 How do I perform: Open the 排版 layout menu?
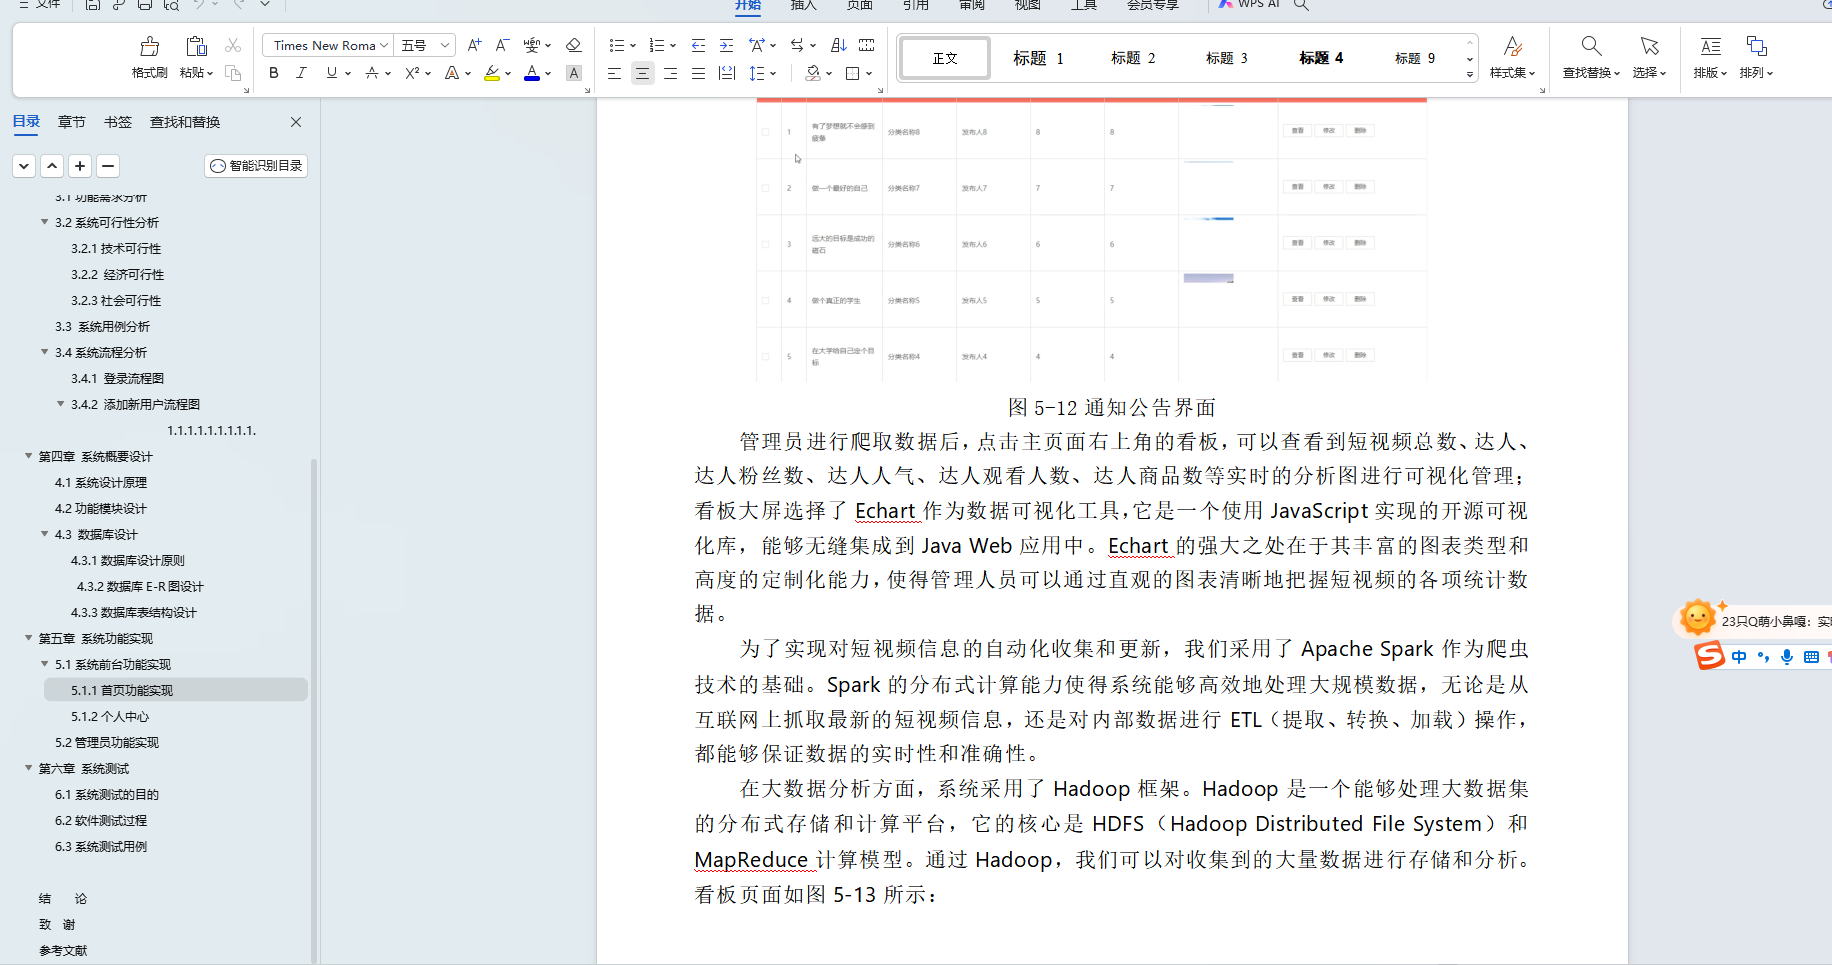click(1710, 57)
